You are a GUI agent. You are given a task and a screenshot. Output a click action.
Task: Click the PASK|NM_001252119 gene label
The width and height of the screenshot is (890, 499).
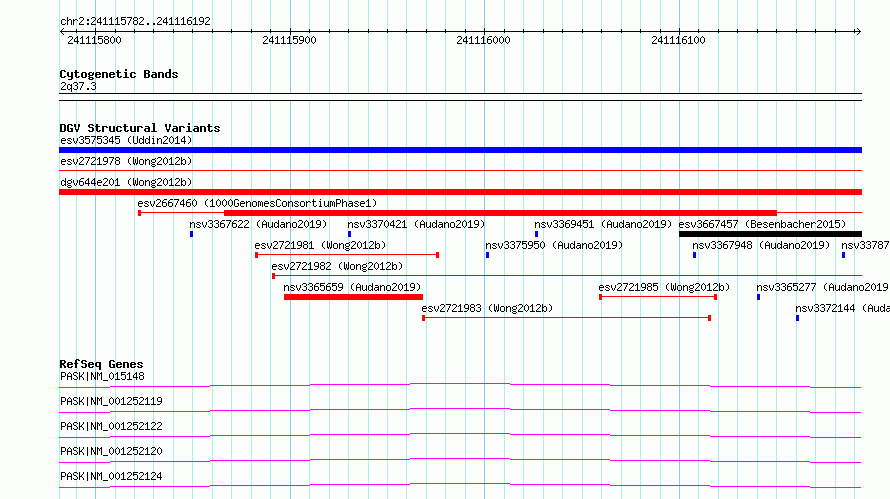coord(111,401)
